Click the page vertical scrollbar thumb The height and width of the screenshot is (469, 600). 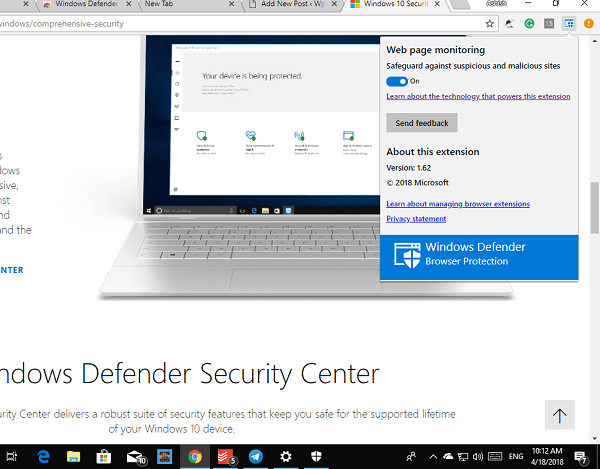[595, 208]
